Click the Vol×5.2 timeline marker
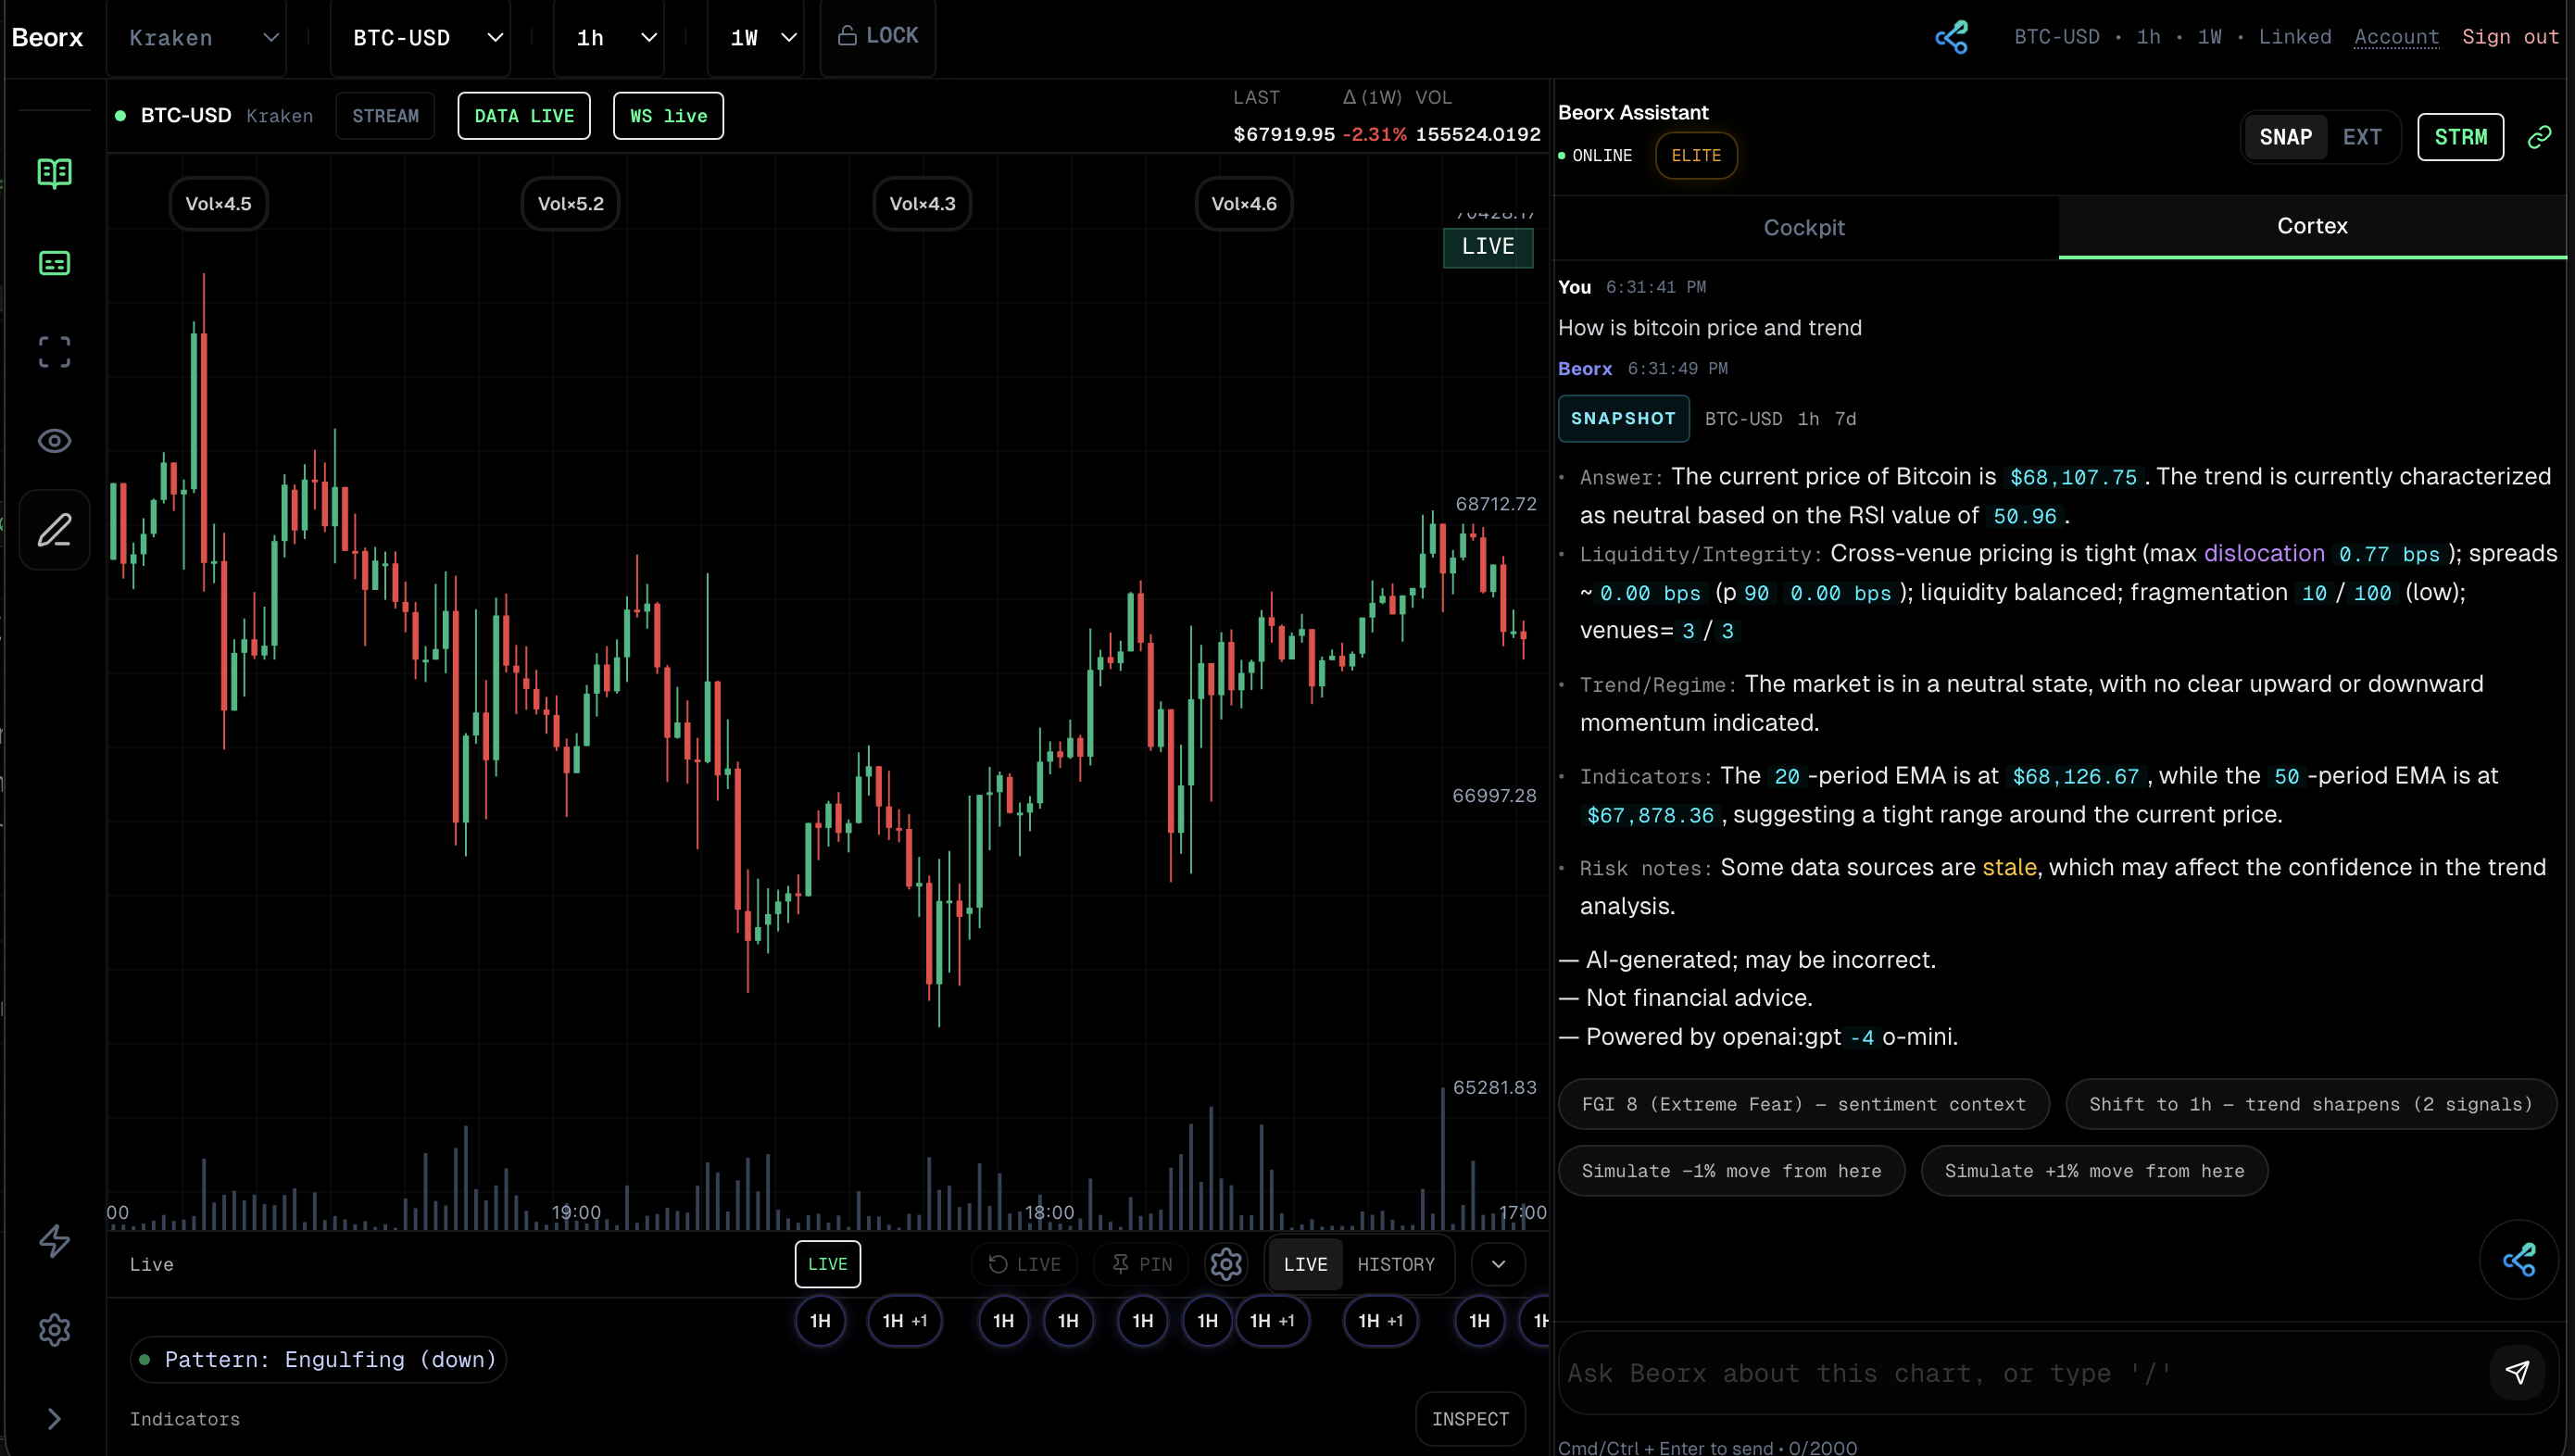The image size is (2575, 1456). pos(570,204)
